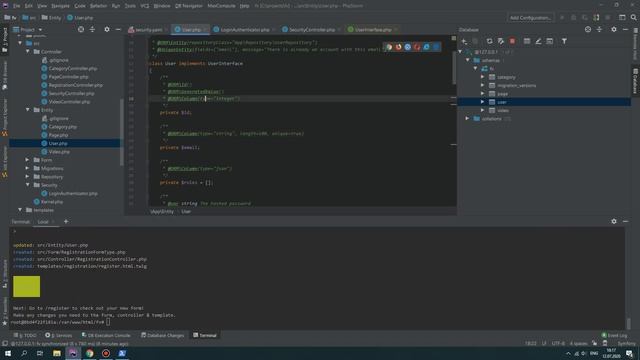Open File Explorer from the Windows taskbar
The height and width of the screenshot is (360, 640).
tap(57, 353)
